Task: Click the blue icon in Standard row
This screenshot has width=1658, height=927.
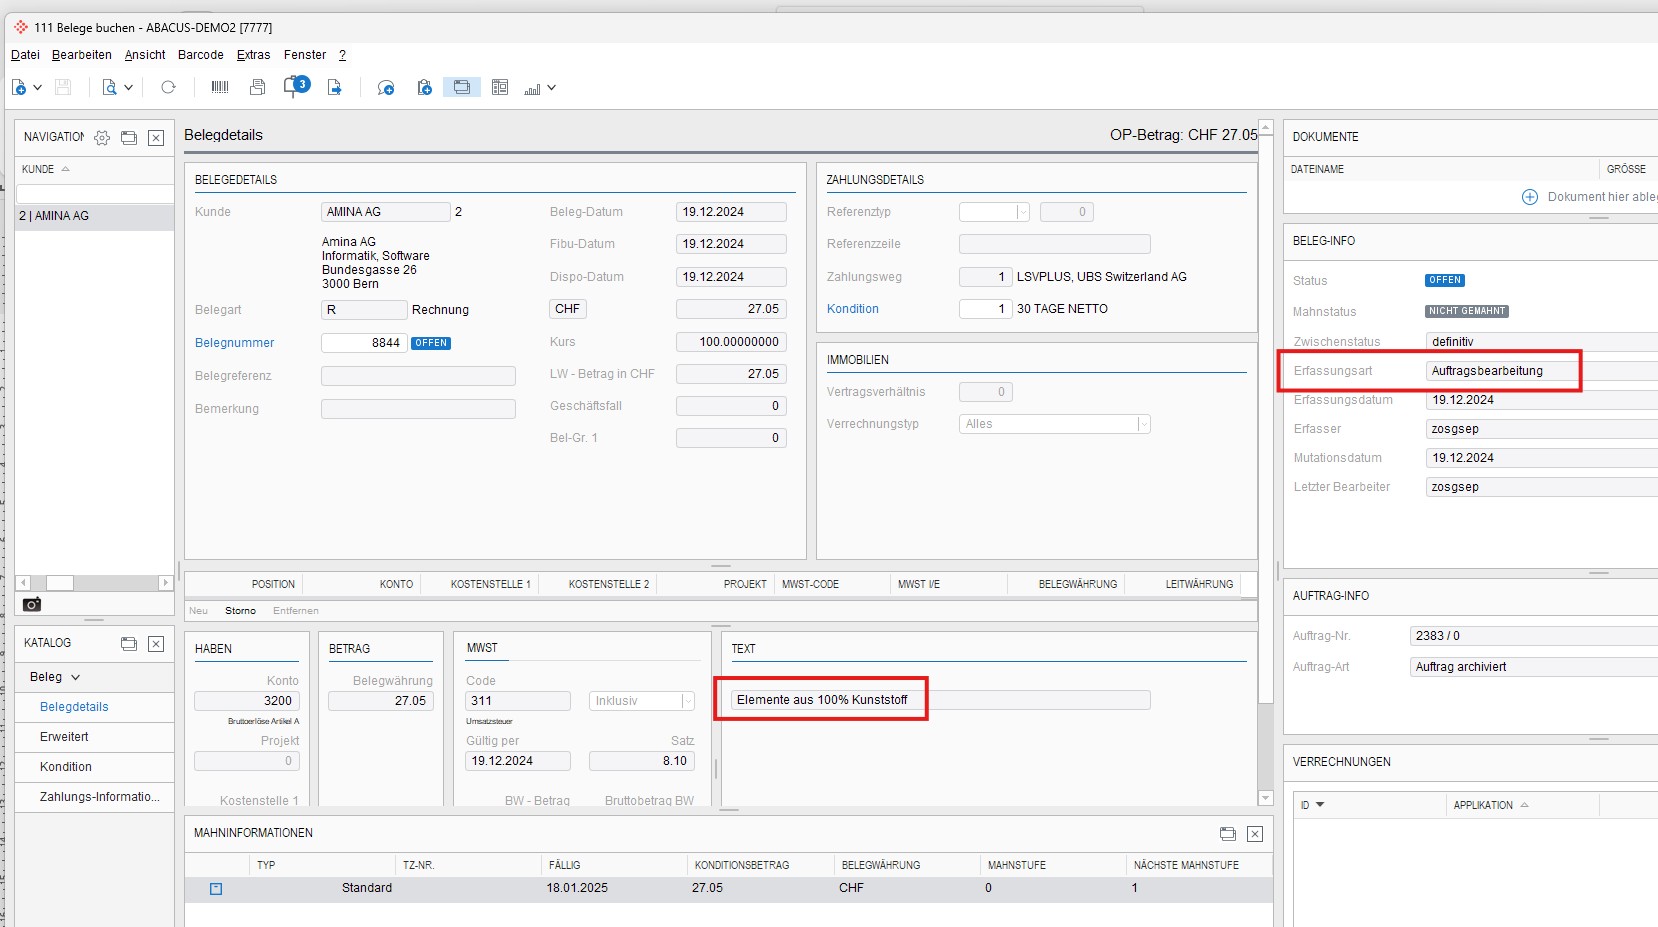Action: click(216, 889)
